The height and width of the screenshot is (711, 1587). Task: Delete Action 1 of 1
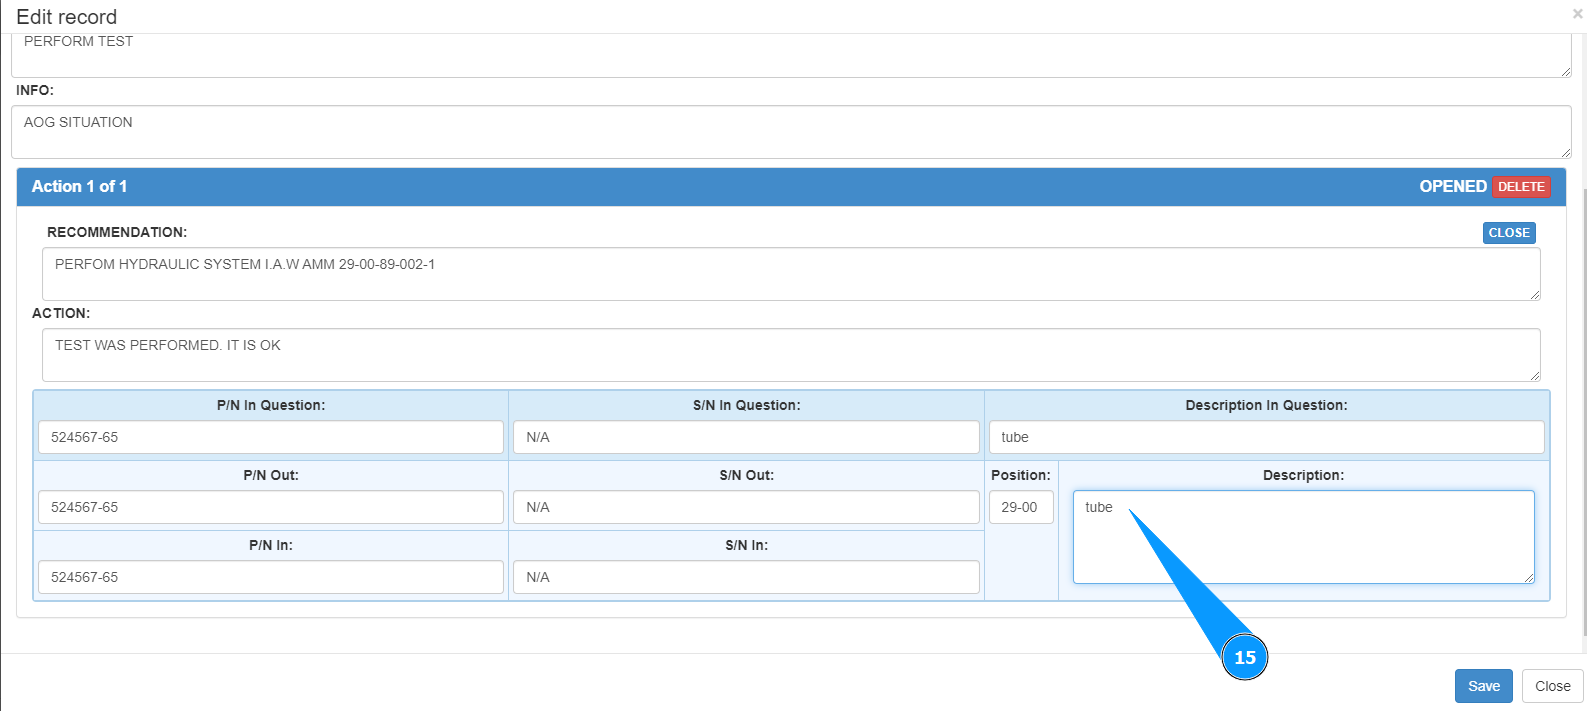coord(1521,187)
